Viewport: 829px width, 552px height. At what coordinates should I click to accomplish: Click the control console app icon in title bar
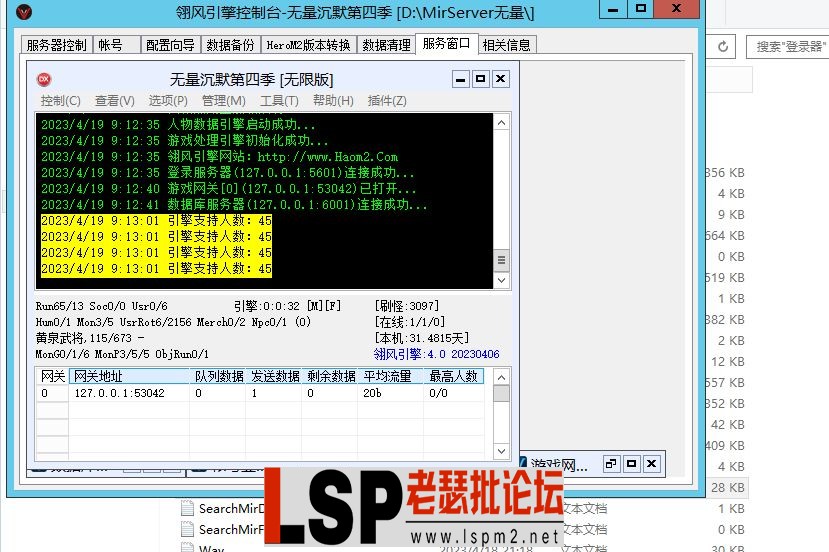coord(24,12)
